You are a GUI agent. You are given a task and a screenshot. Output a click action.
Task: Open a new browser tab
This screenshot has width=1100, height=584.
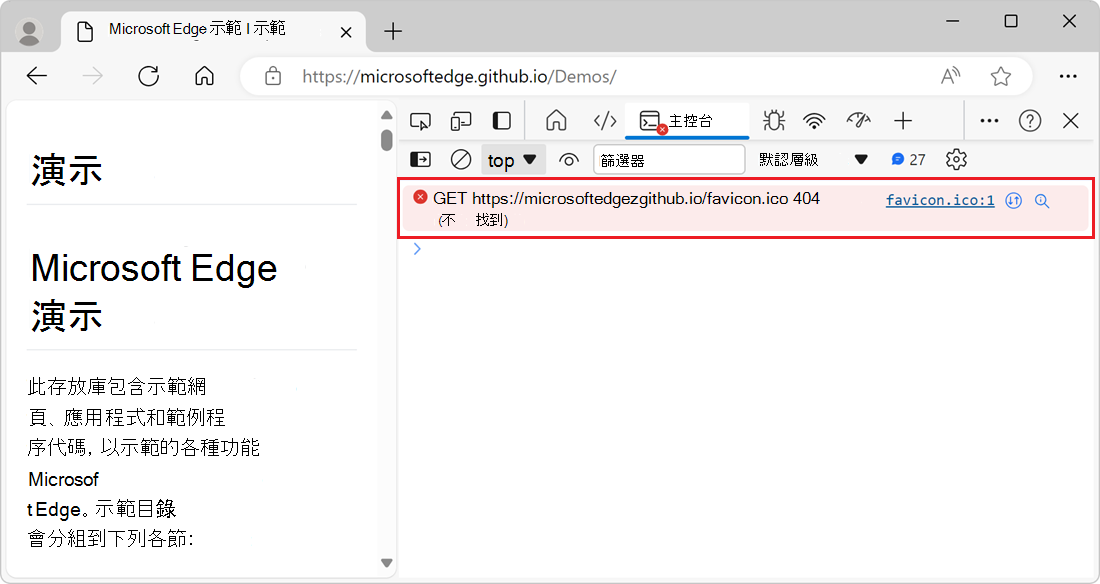click(x=393, y=32)
